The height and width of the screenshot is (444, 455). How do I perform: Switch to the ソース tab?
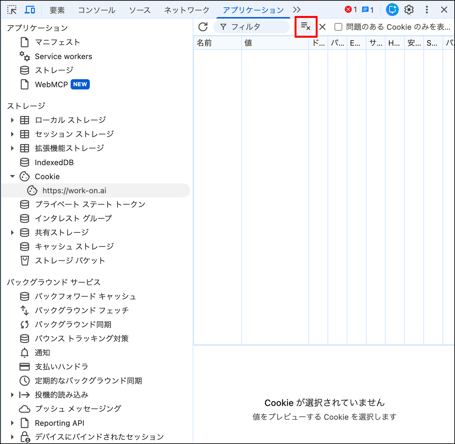tap(140, 10)
